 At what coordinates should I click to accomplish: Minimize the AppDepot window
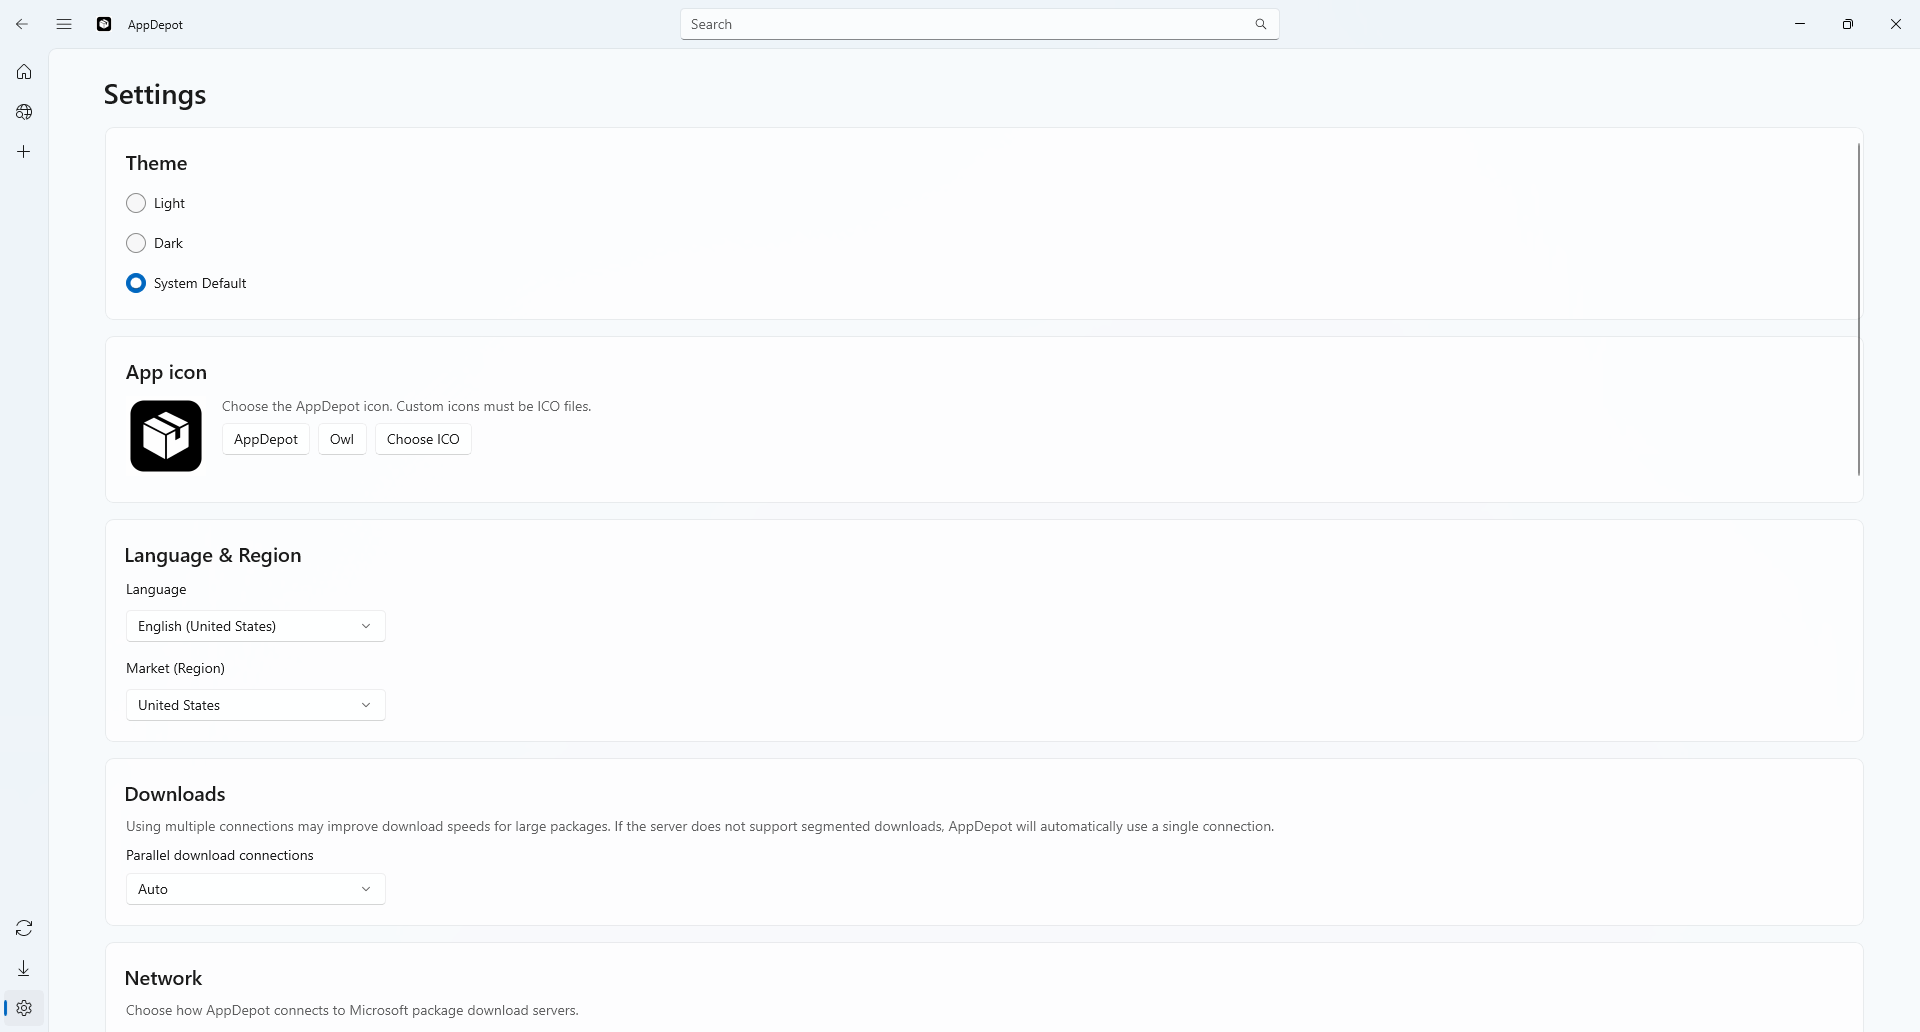[x=1800, y=24]
